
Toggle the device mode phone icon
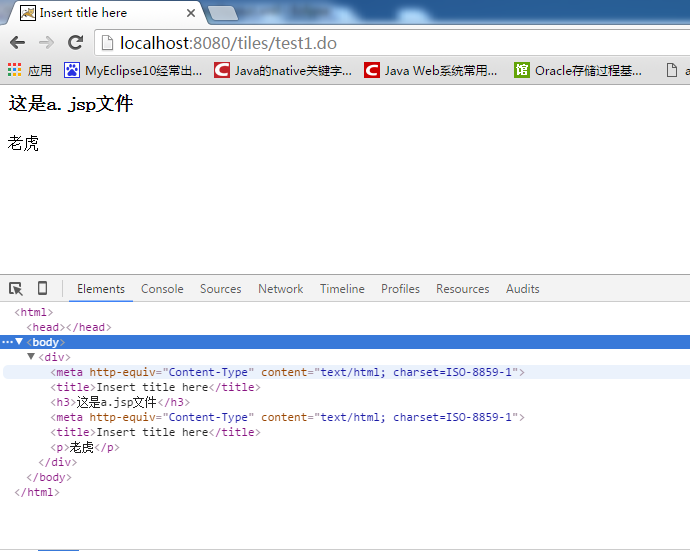tap(42, 289)
